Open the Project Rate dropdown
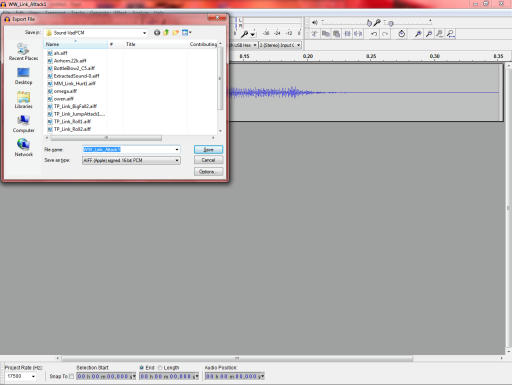The width and height of the screenshot is (512, 385). coord(33,376)
